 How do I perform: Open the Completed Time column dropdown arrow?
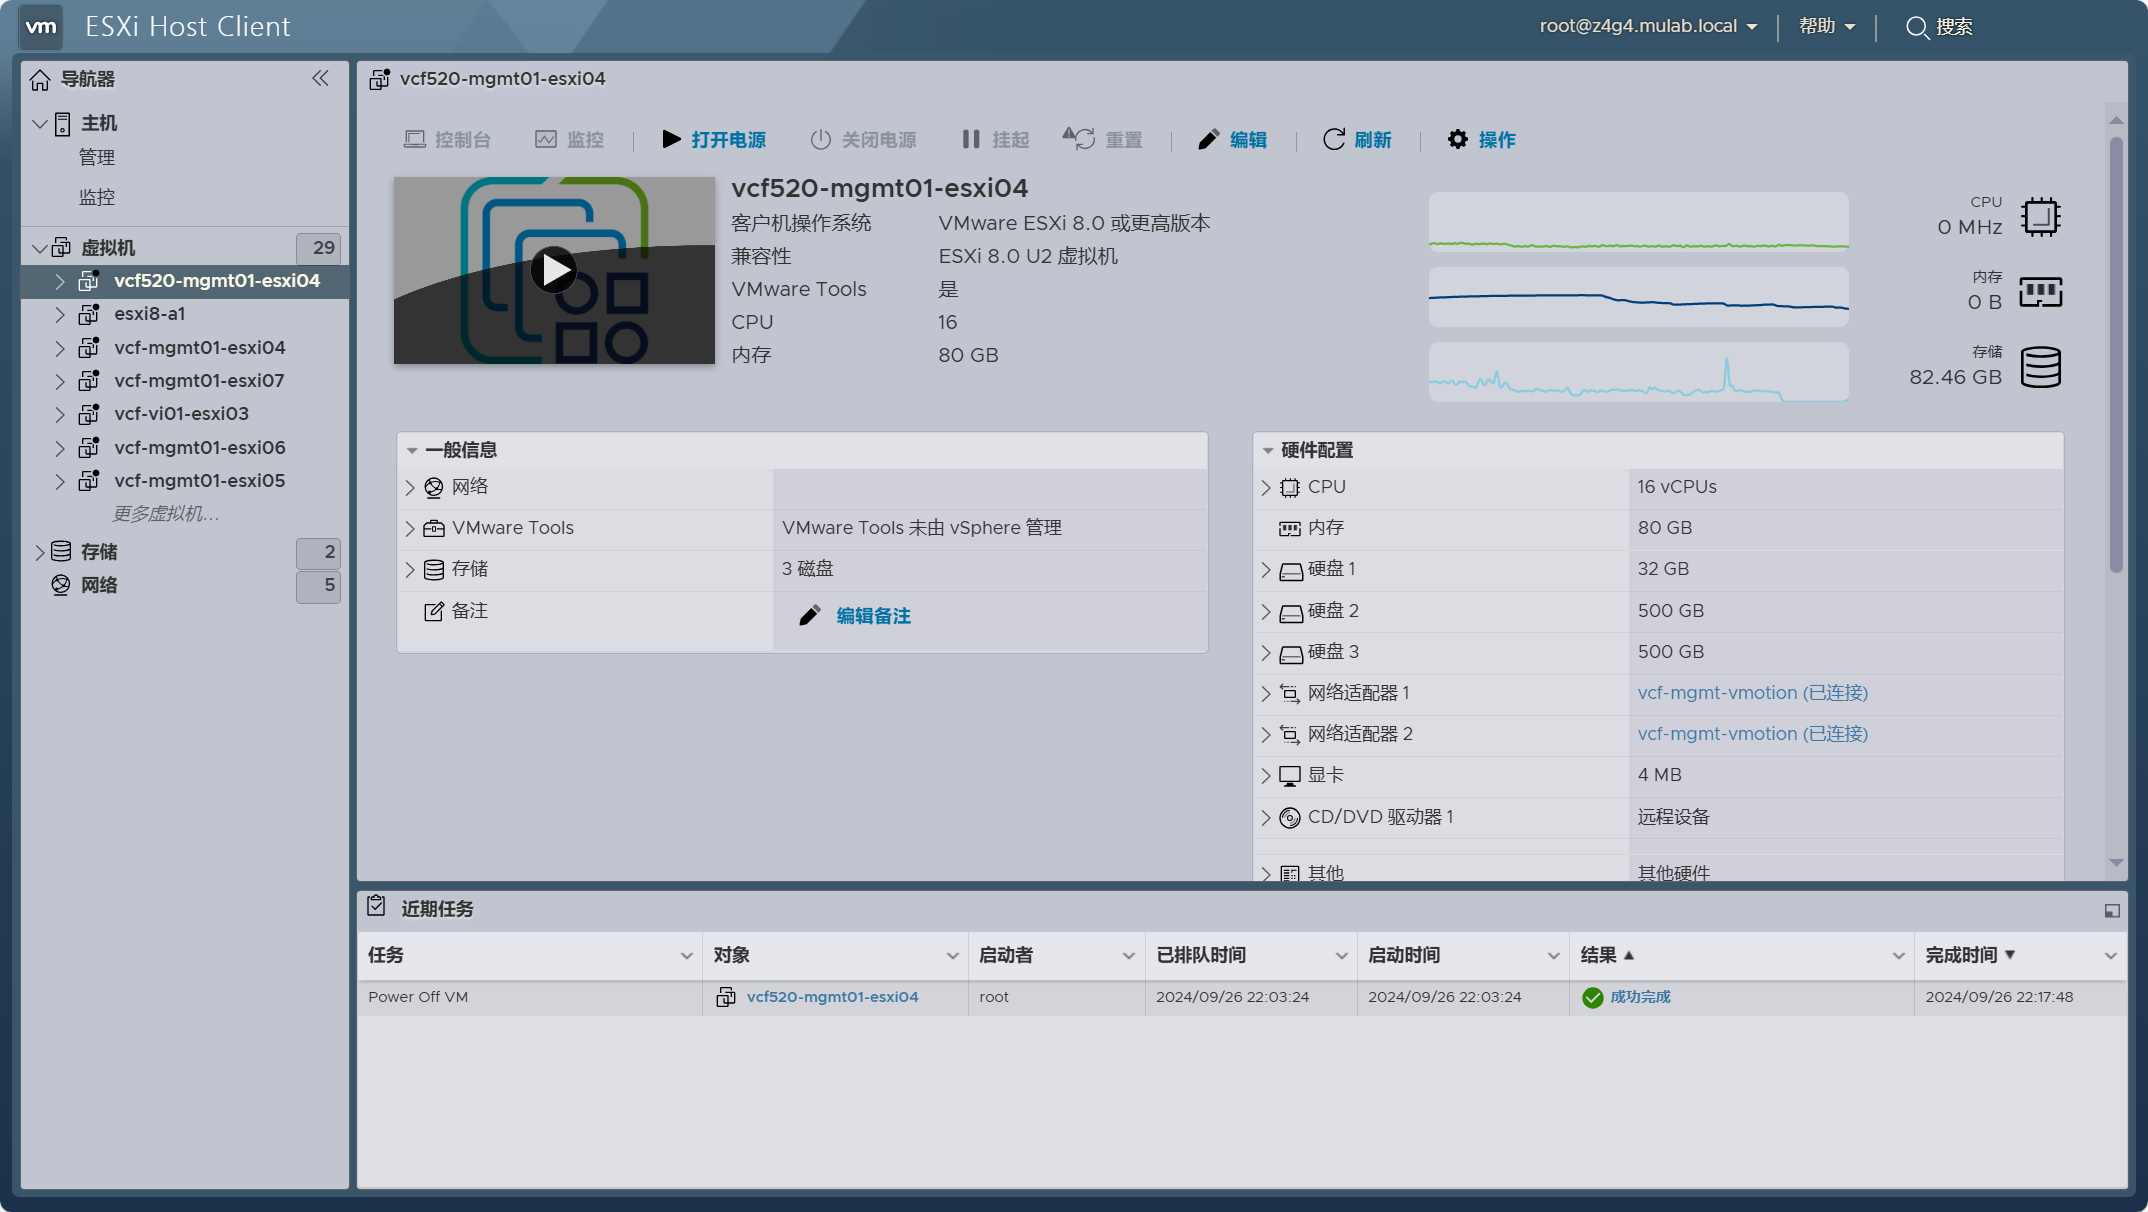click(2111, 956)
